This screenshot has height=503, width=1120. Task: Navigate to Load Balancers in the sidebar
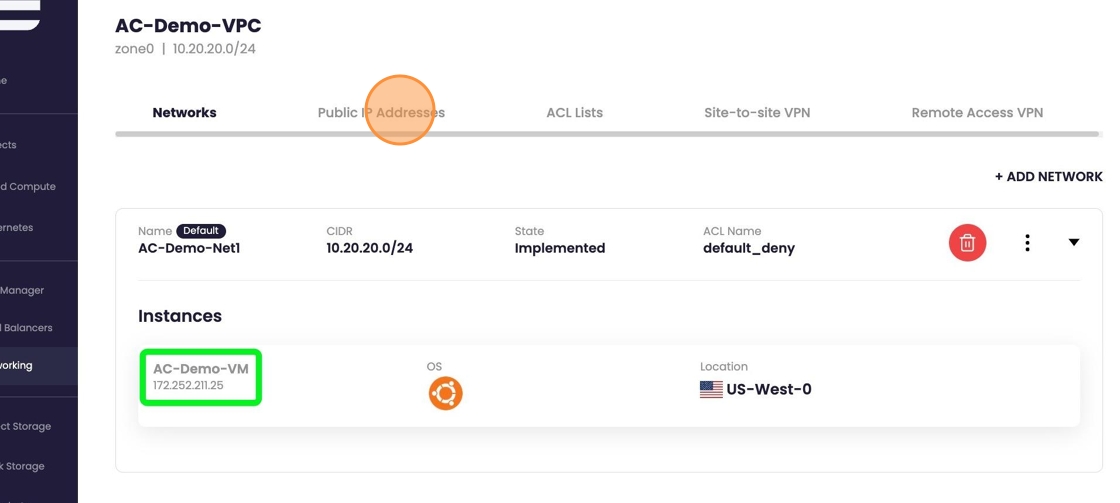coord(27,328)
